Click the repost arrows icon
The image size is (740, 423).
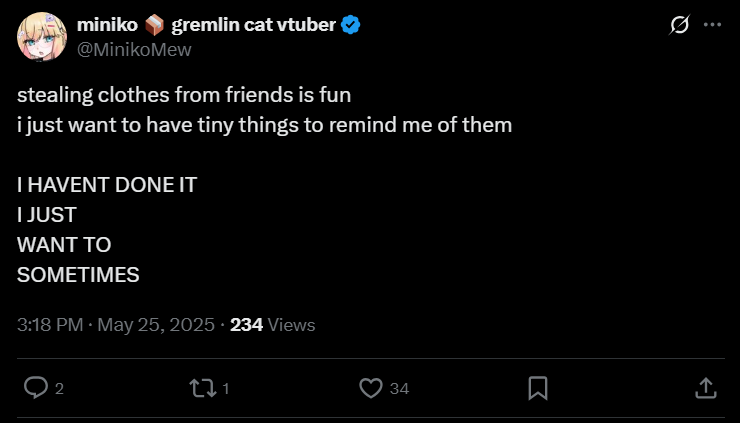pos(204,387)
